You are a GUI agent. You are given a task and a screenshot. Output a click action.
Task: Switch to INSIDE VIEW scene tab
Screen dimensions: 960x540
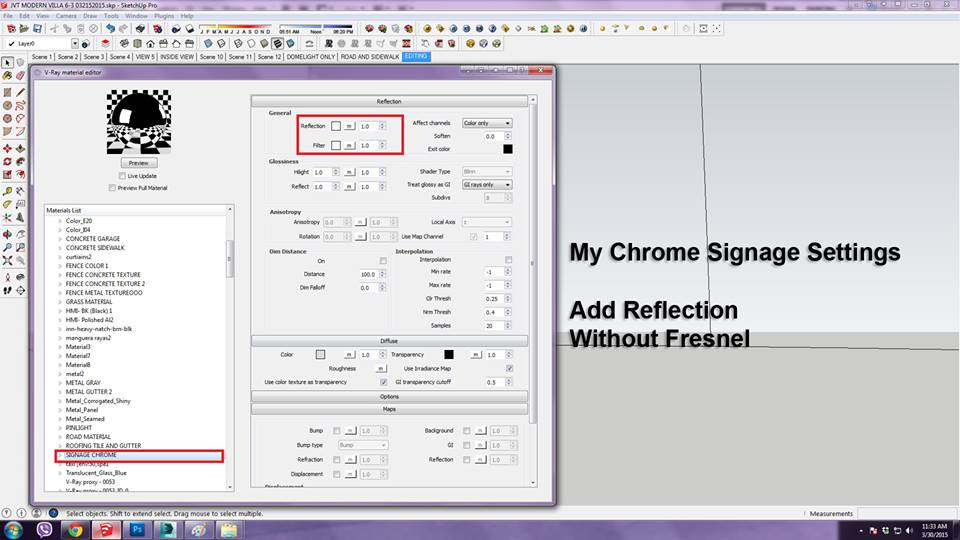tap(177, 56)
